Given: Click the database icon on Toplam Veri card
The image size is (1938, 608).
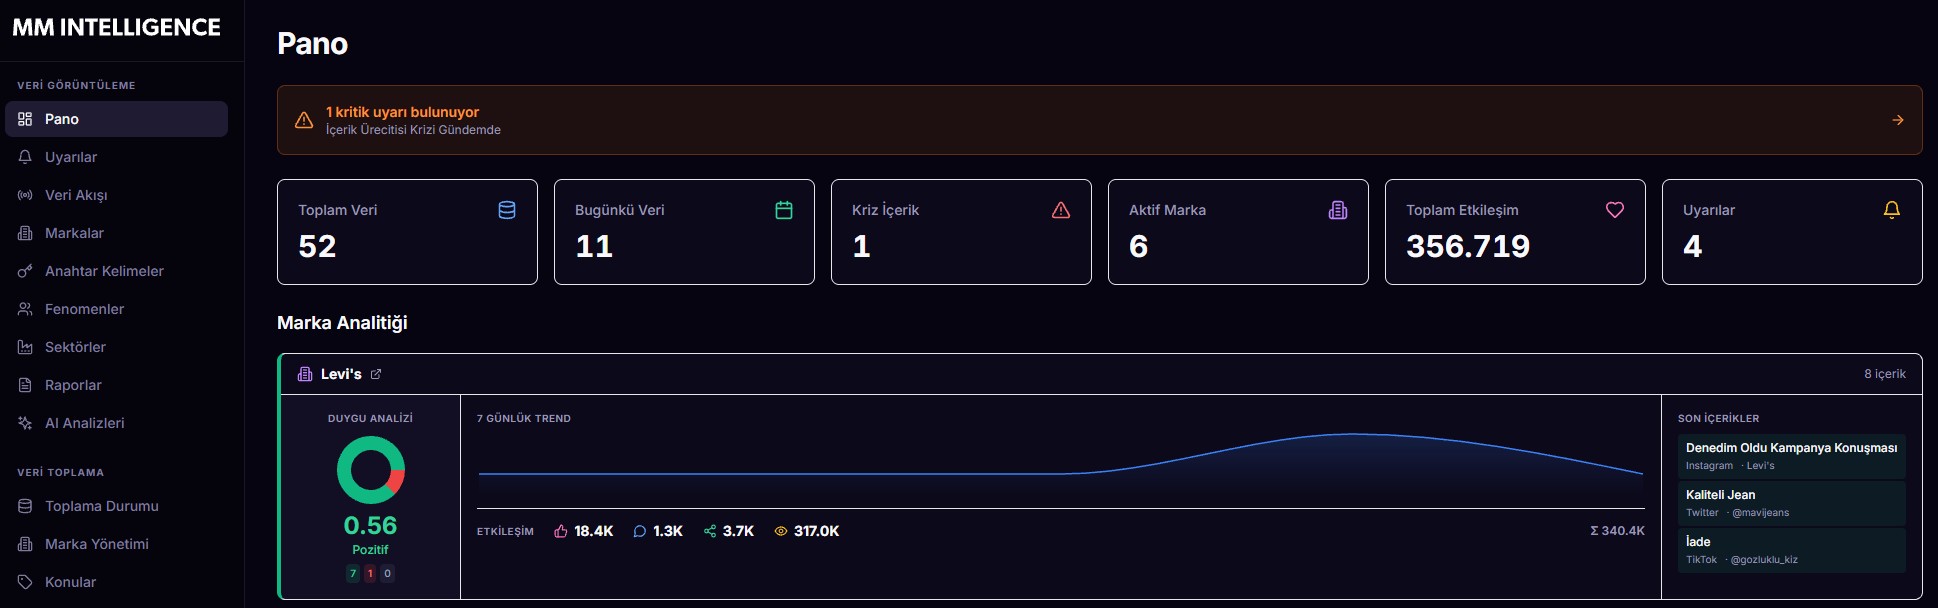Looking at the screenshot, I should [x=507, y=210].
